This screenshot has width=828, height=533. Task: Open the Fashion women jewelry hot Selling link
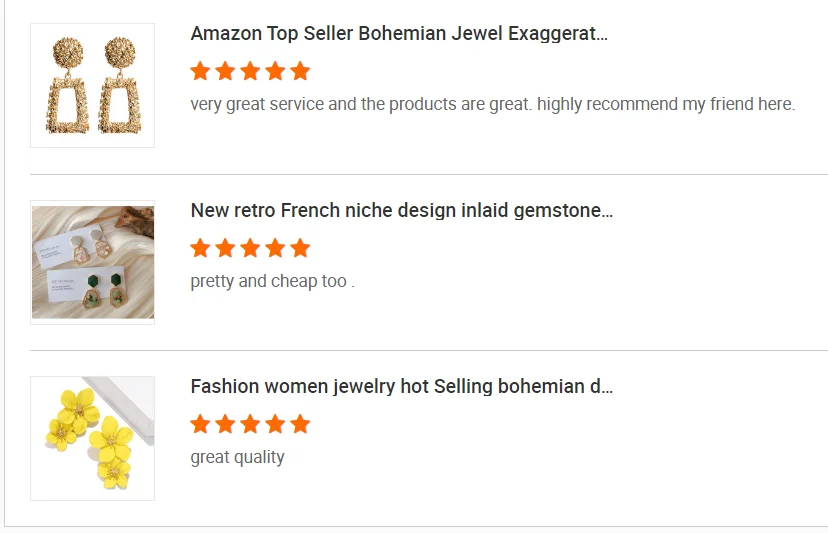coord(401,386)
